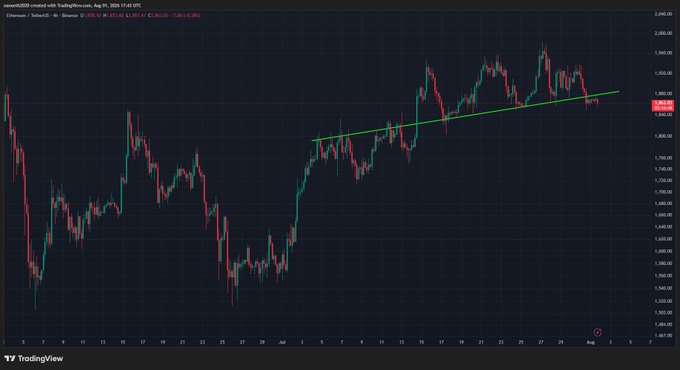Click the 1,920.00 price axis label
This screenshot has width=680, height=370.
pos(663,73)
